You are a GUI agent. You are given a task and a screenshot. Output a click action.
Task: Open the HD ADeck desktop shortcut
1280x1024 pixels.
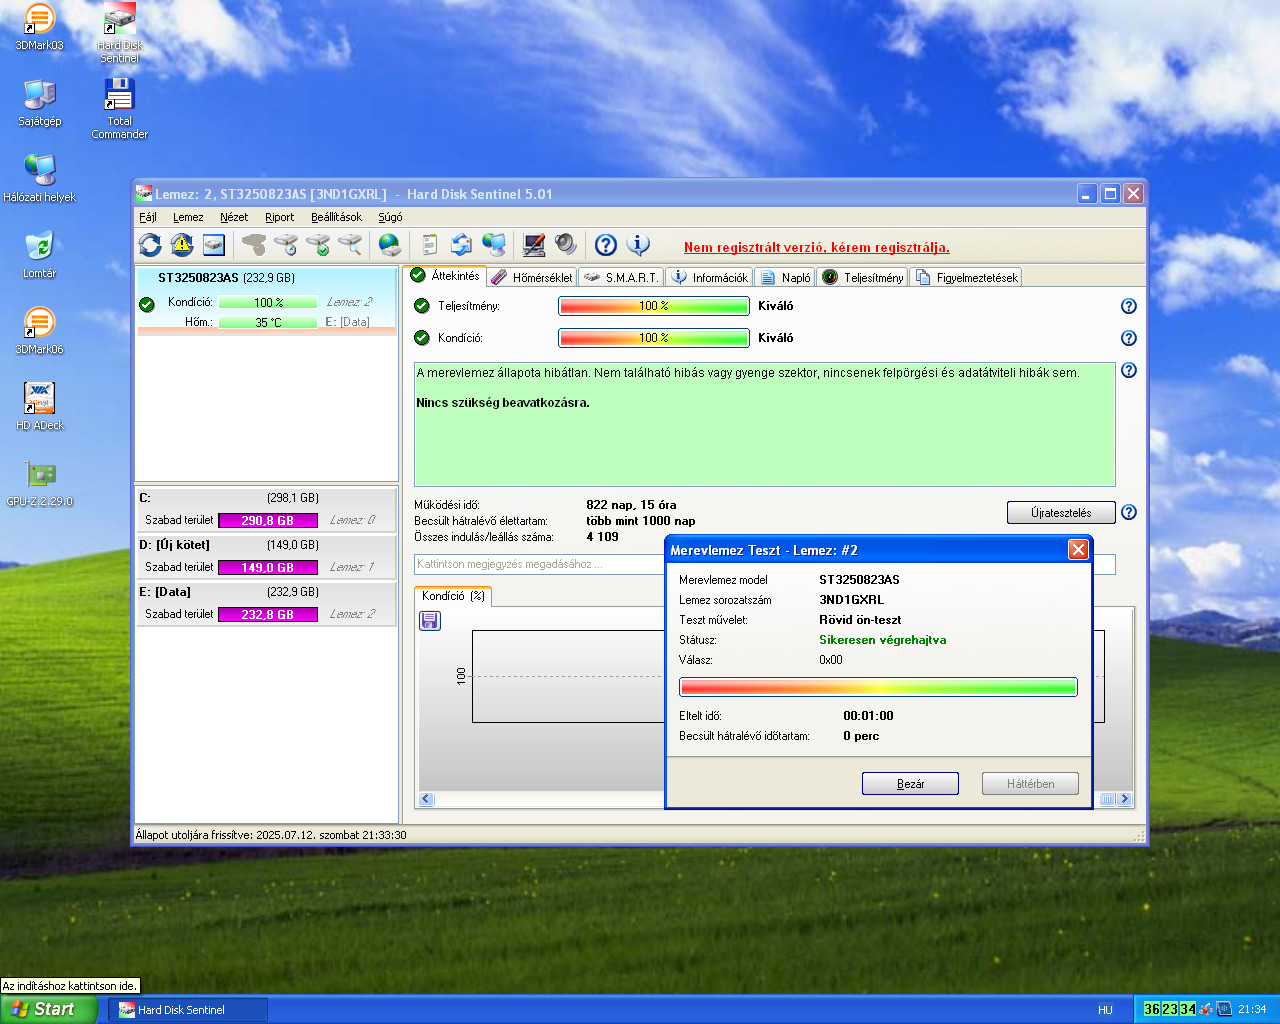[40, 406]
